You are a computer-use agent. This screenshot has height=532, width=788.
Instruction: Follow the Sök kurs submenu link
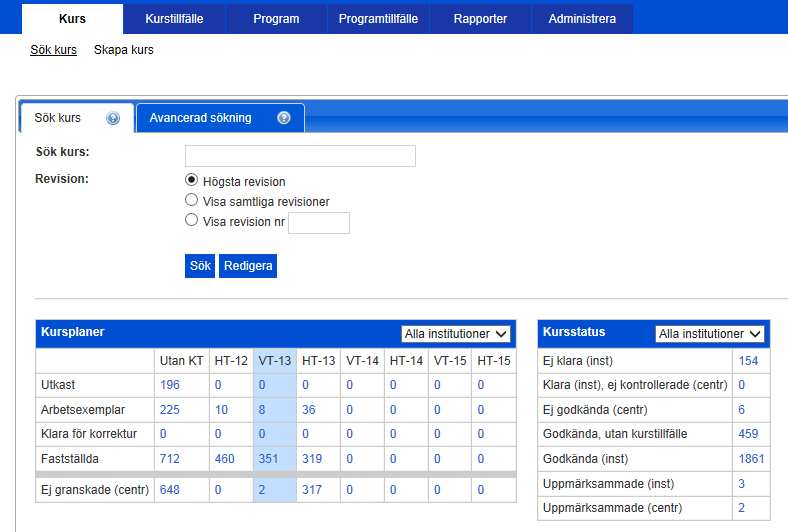(53, 50)
